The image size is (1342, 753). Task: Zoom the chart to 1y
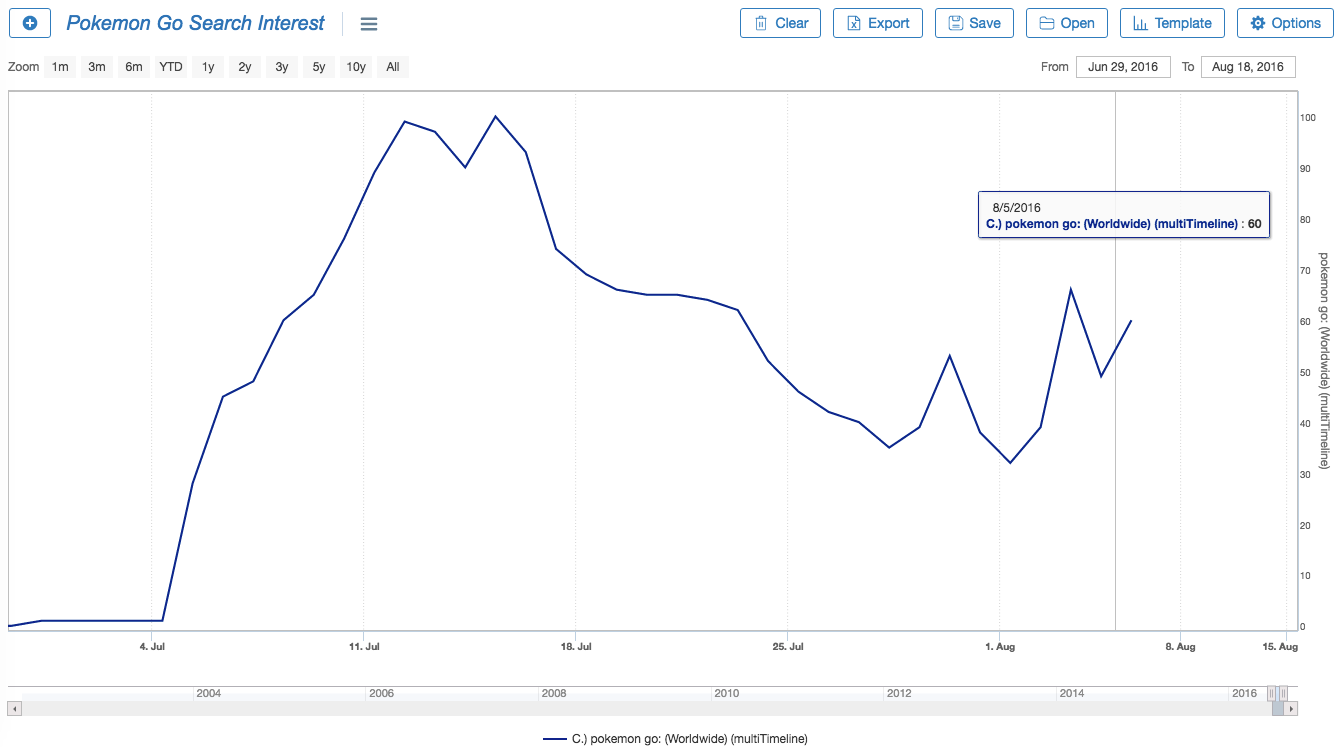click(208, 67)
